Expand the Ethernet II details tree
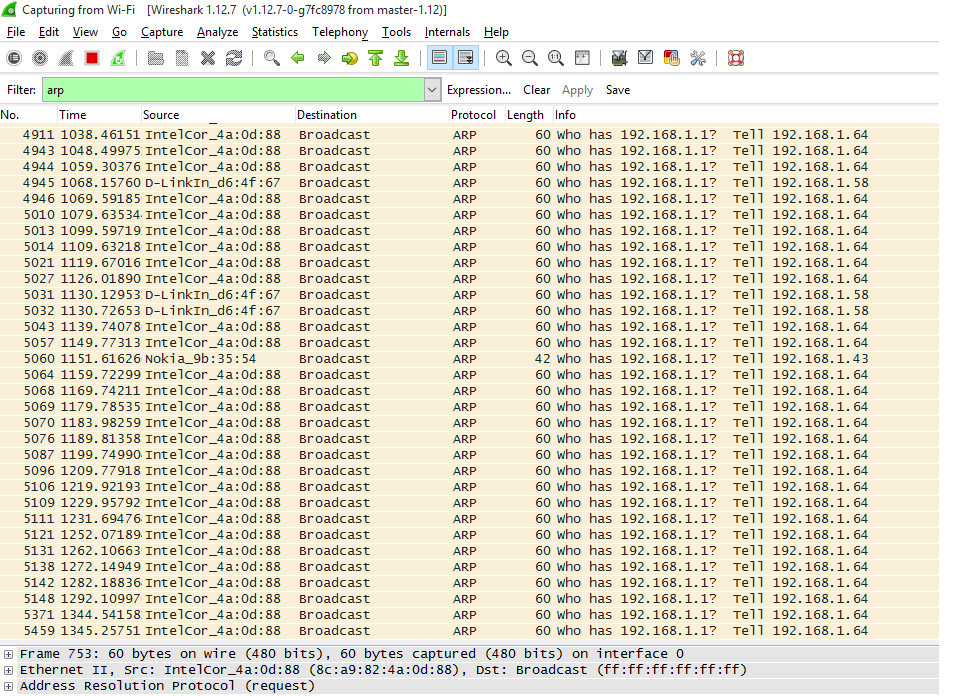This screenshot has height=696, width=960. pyautogui.click(x=9, y=670)
